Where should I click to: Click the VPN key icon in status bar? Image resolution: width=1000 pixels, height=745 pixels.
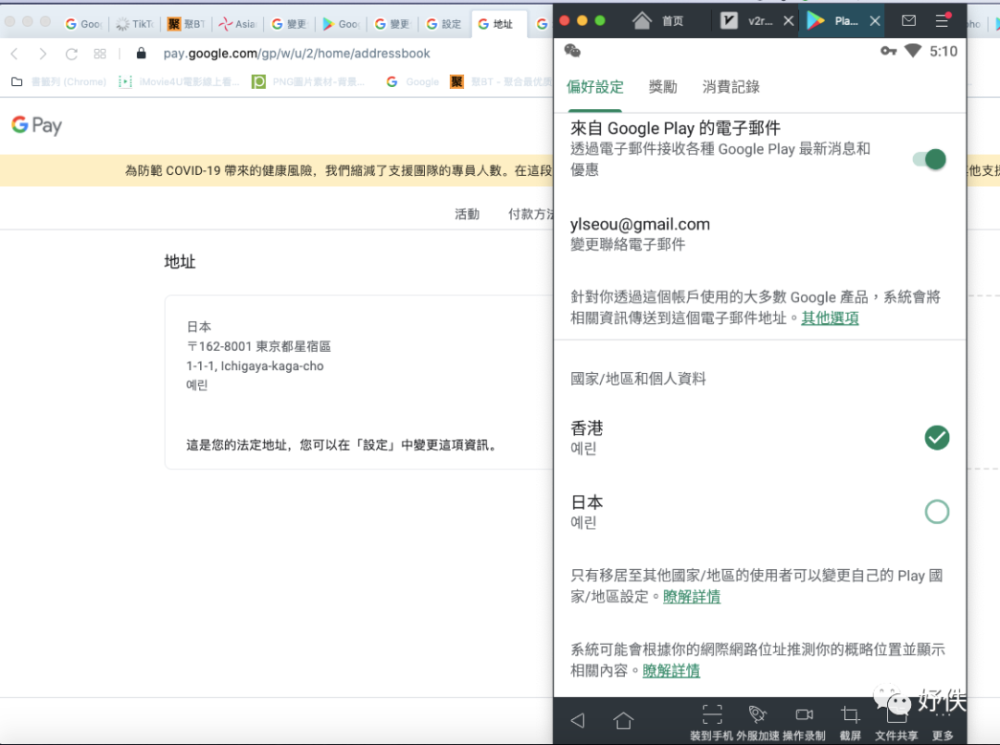888,51
